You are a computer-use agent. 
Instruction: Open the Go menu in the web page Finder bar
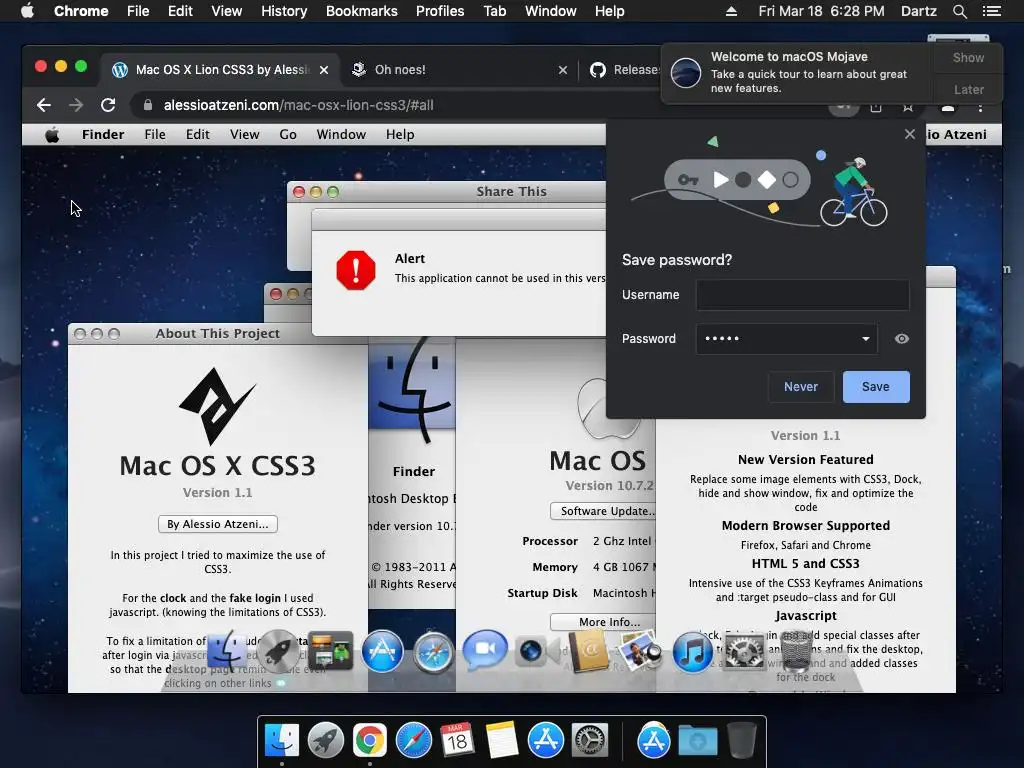click(288, 135)
